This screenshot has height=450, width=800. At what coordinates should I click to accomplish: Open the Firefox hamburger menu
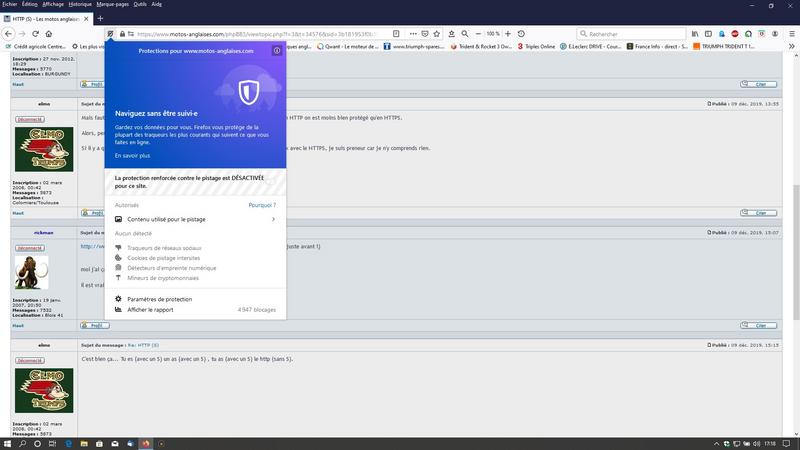tap(792, 34)
